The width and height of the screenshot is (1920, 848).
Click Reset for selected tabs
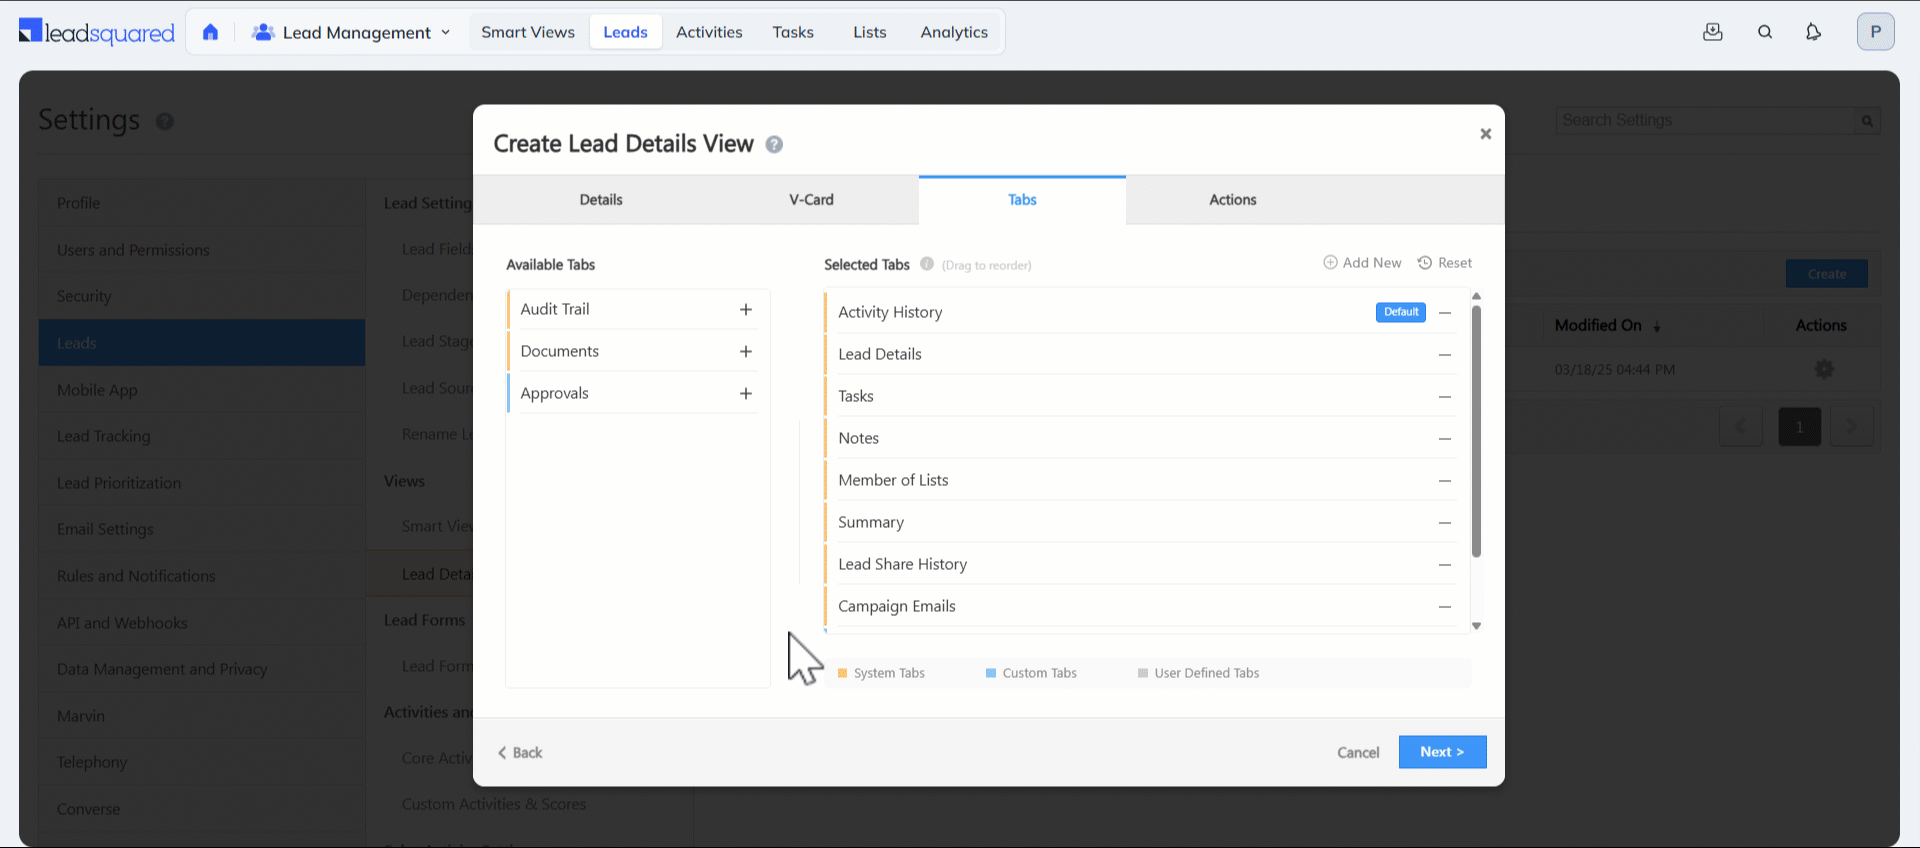click(1445, 263)
